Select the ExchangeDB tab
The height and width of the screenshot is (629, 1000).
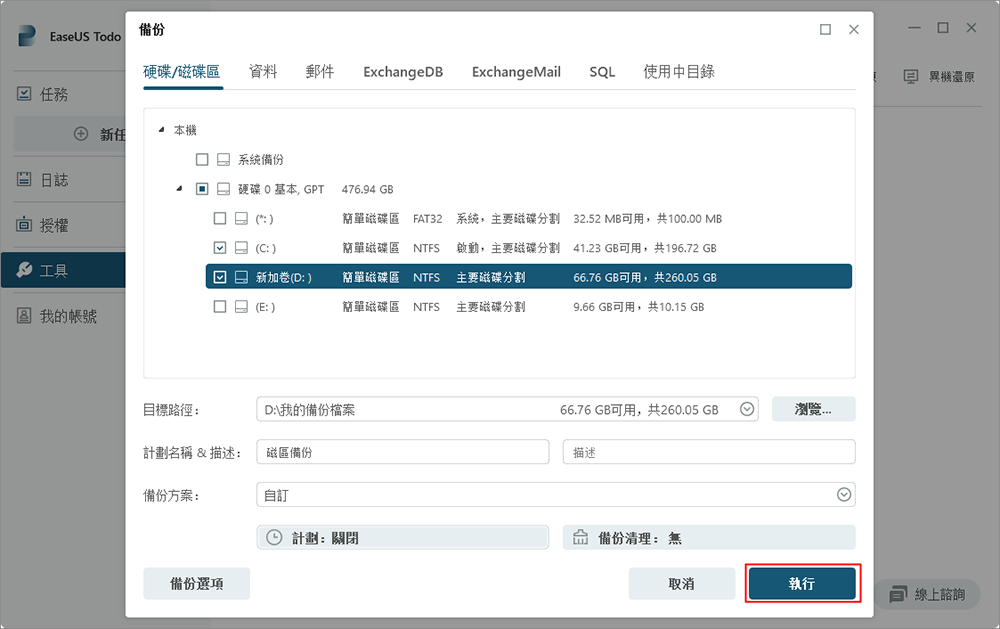(x=403, y=71)
